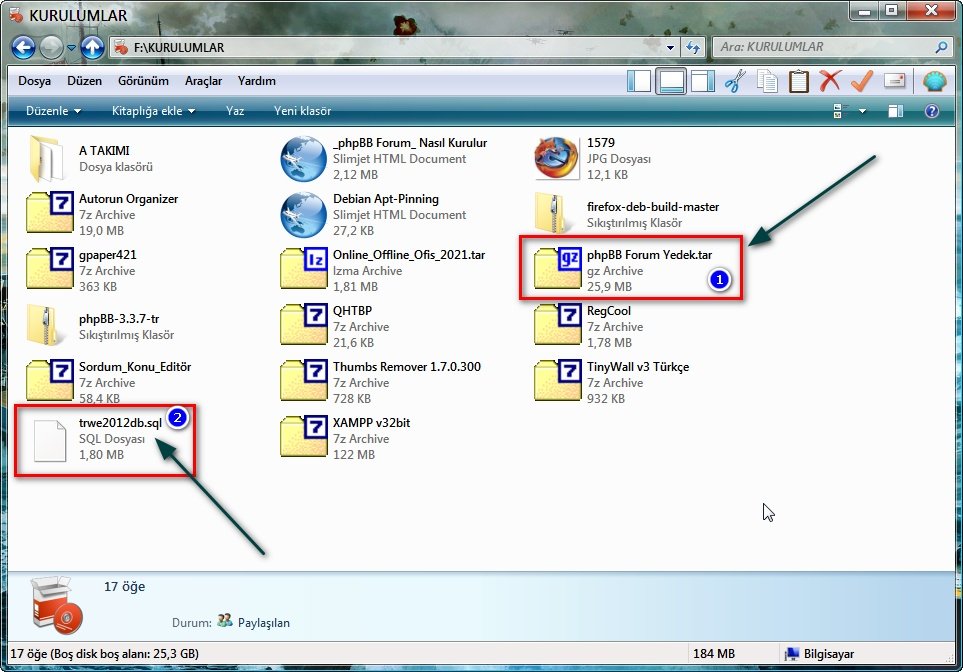
Task: Go up one folder level arrow
Action: 93,47
